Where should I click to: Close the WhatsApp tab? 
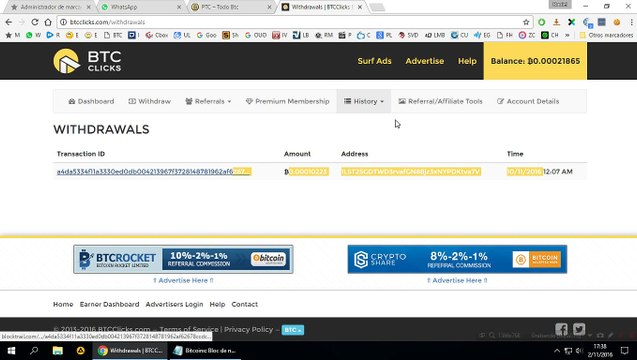click(x=180, y=7)
